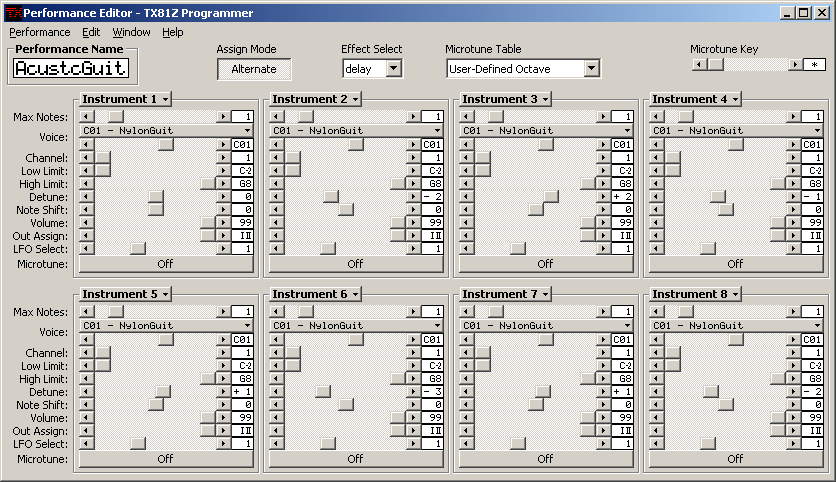Click Instrument 3 Detune right arrow
This screenshot has width=836, height=482.
[x=604, y=197]
